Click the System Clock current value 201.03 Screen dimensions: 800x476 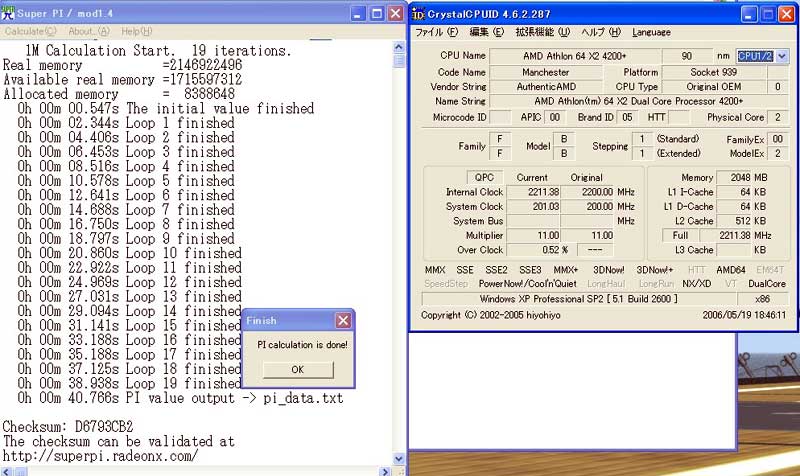[x=533, y=206]
